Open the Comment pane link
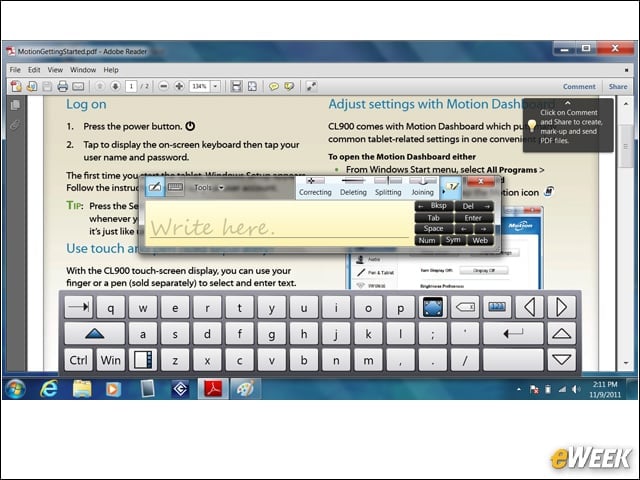 [x=579, y=87]
